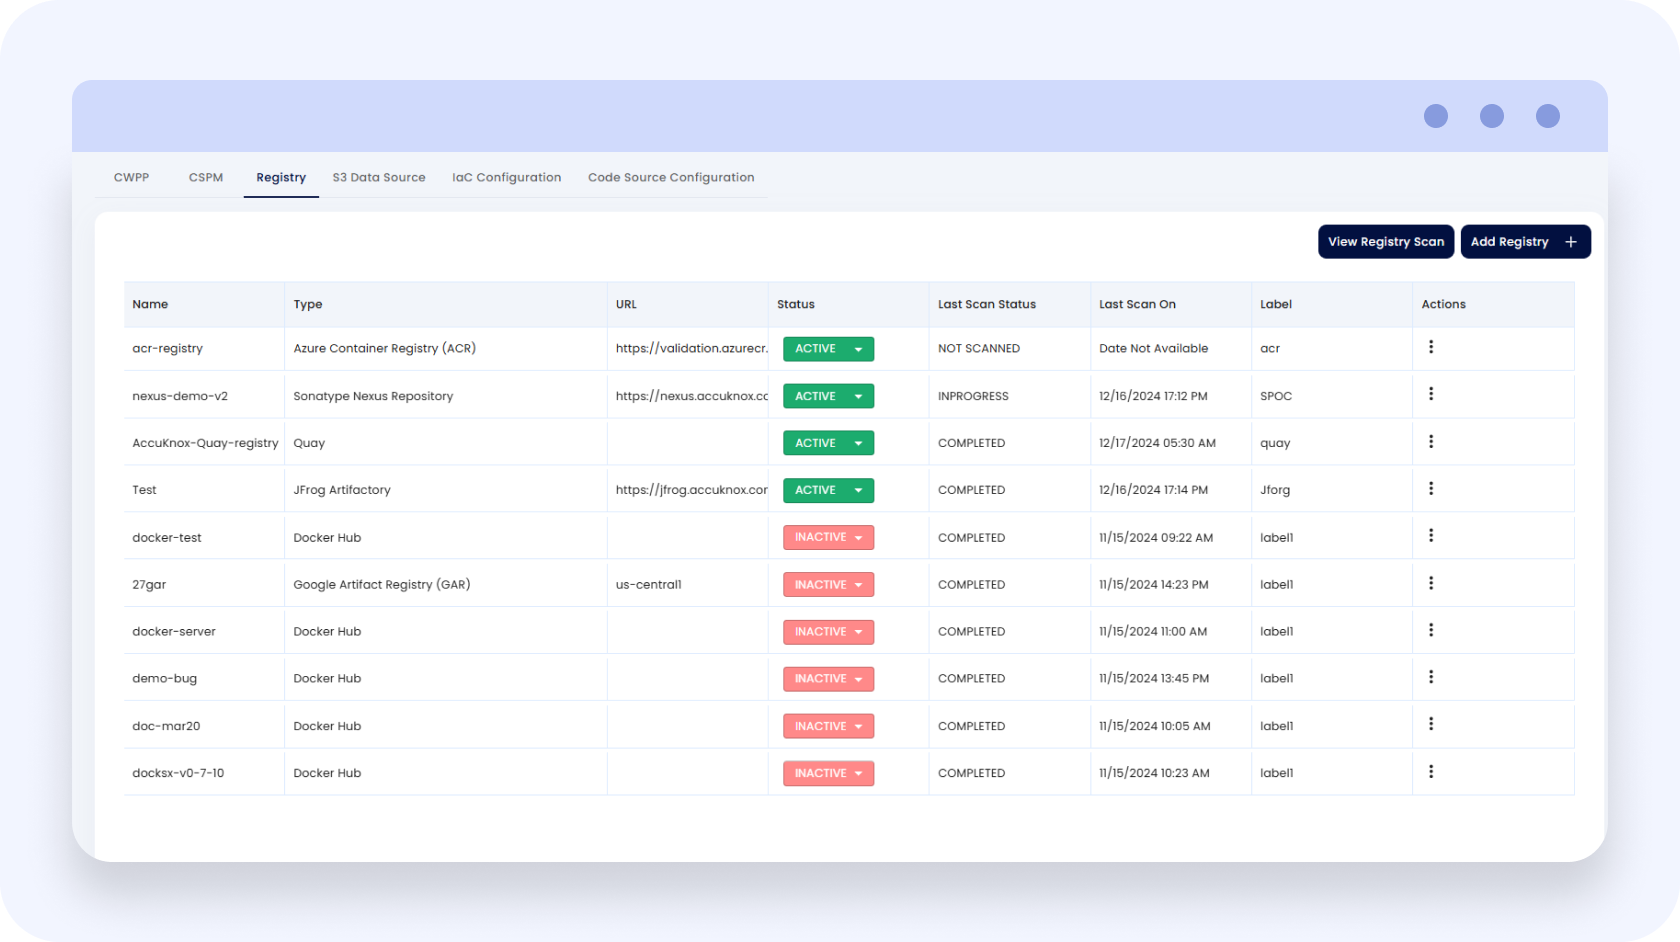This screenshot has height=942, width=1680.
Task: Click actions icon for demo-bug row
Action: coord(1431,677)
